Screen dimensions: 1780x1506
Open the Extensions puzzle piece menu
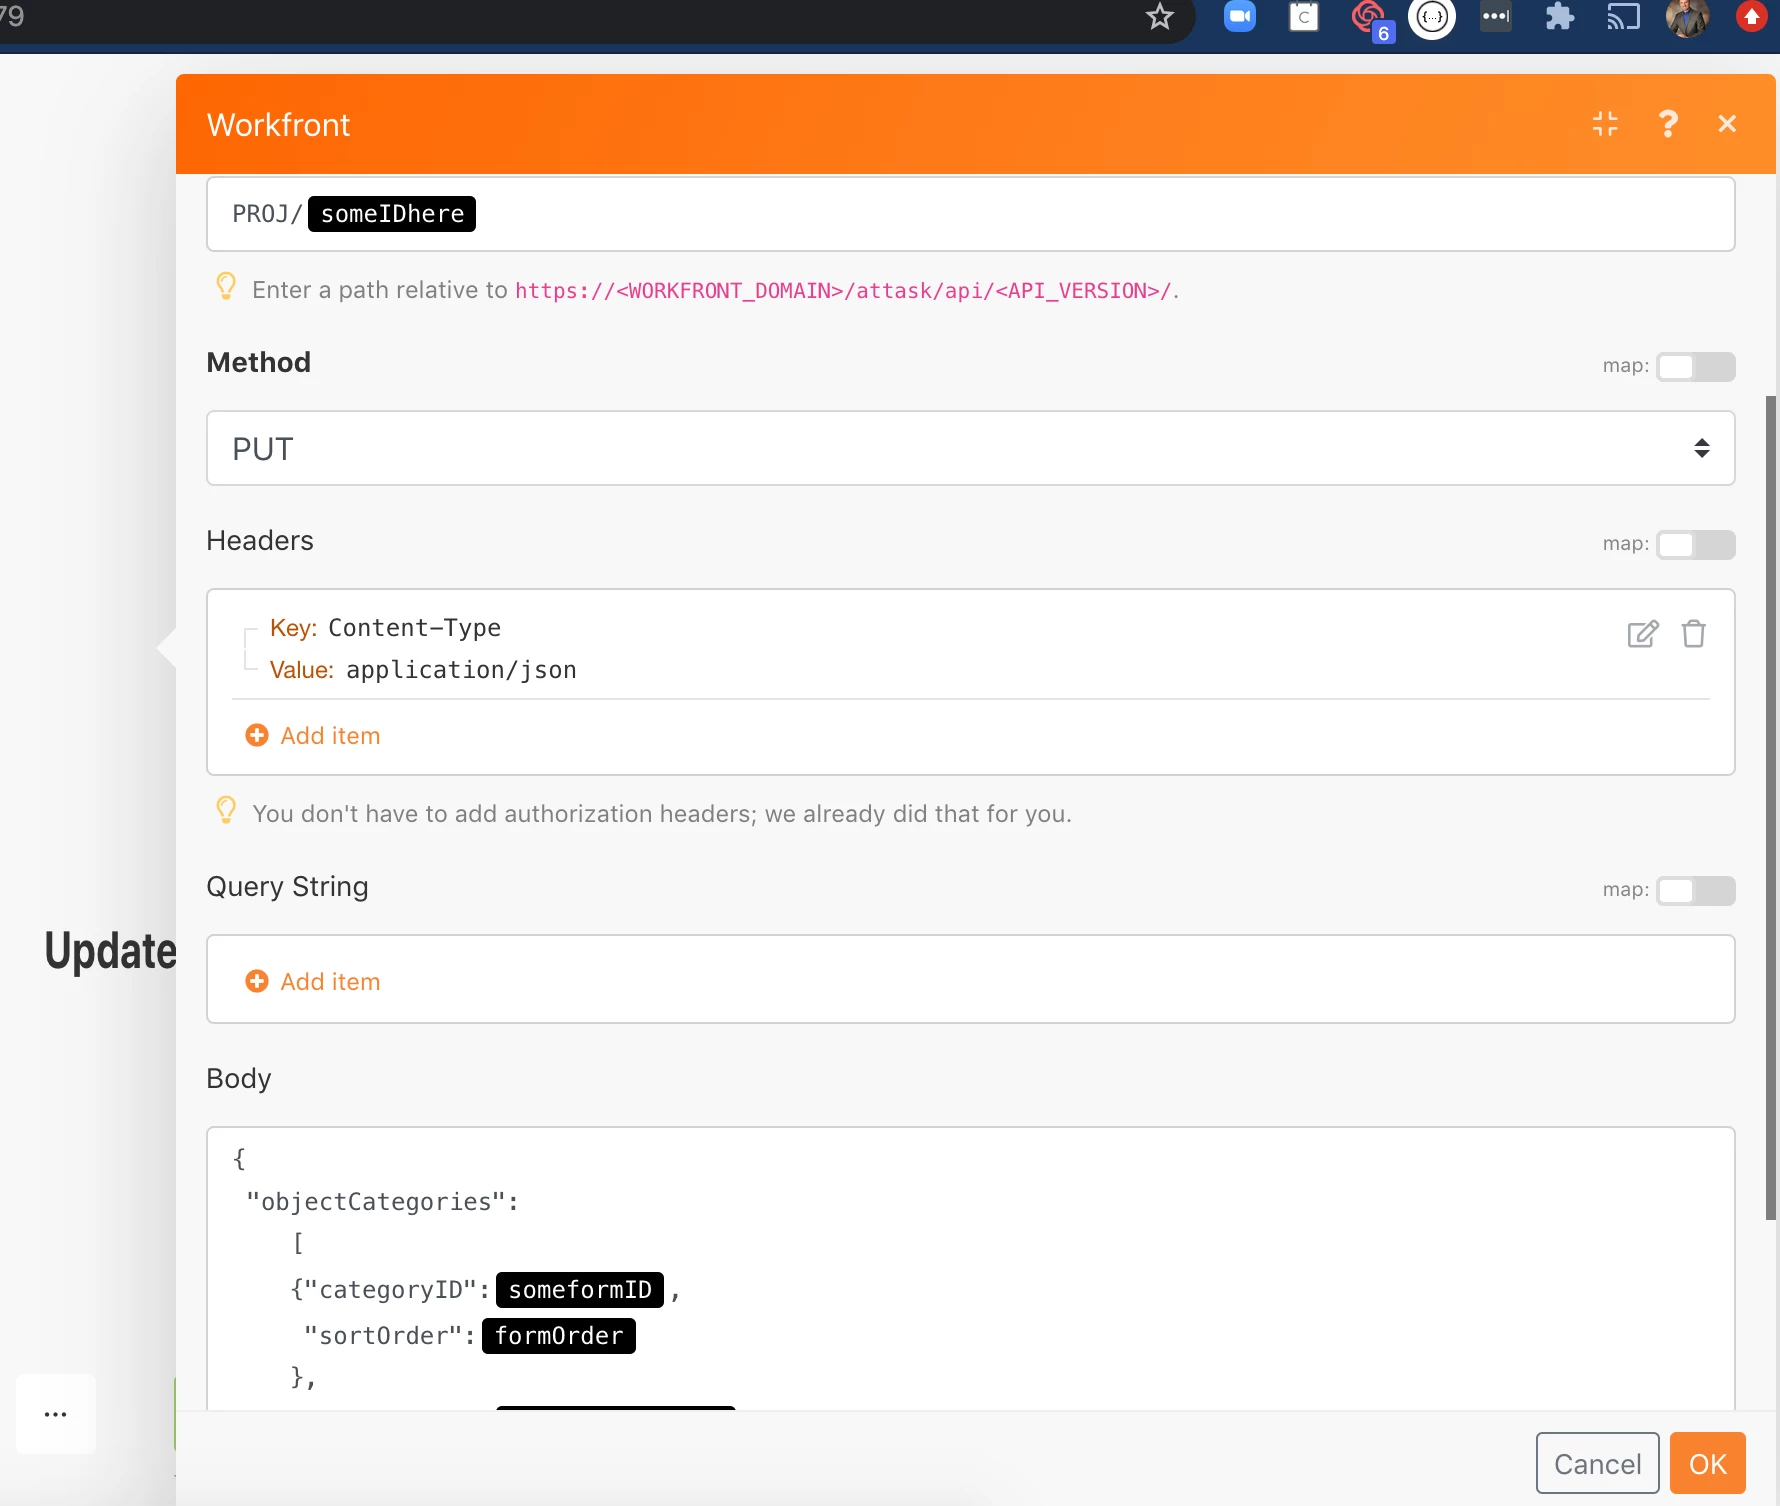coord(1560,16)
